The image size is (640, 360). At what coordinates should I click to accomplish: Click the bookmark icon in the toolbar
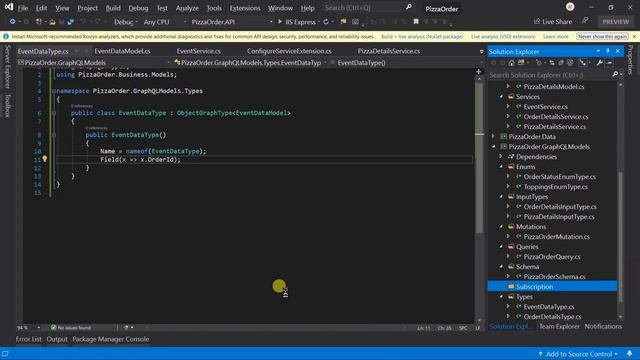pos(416,22)
